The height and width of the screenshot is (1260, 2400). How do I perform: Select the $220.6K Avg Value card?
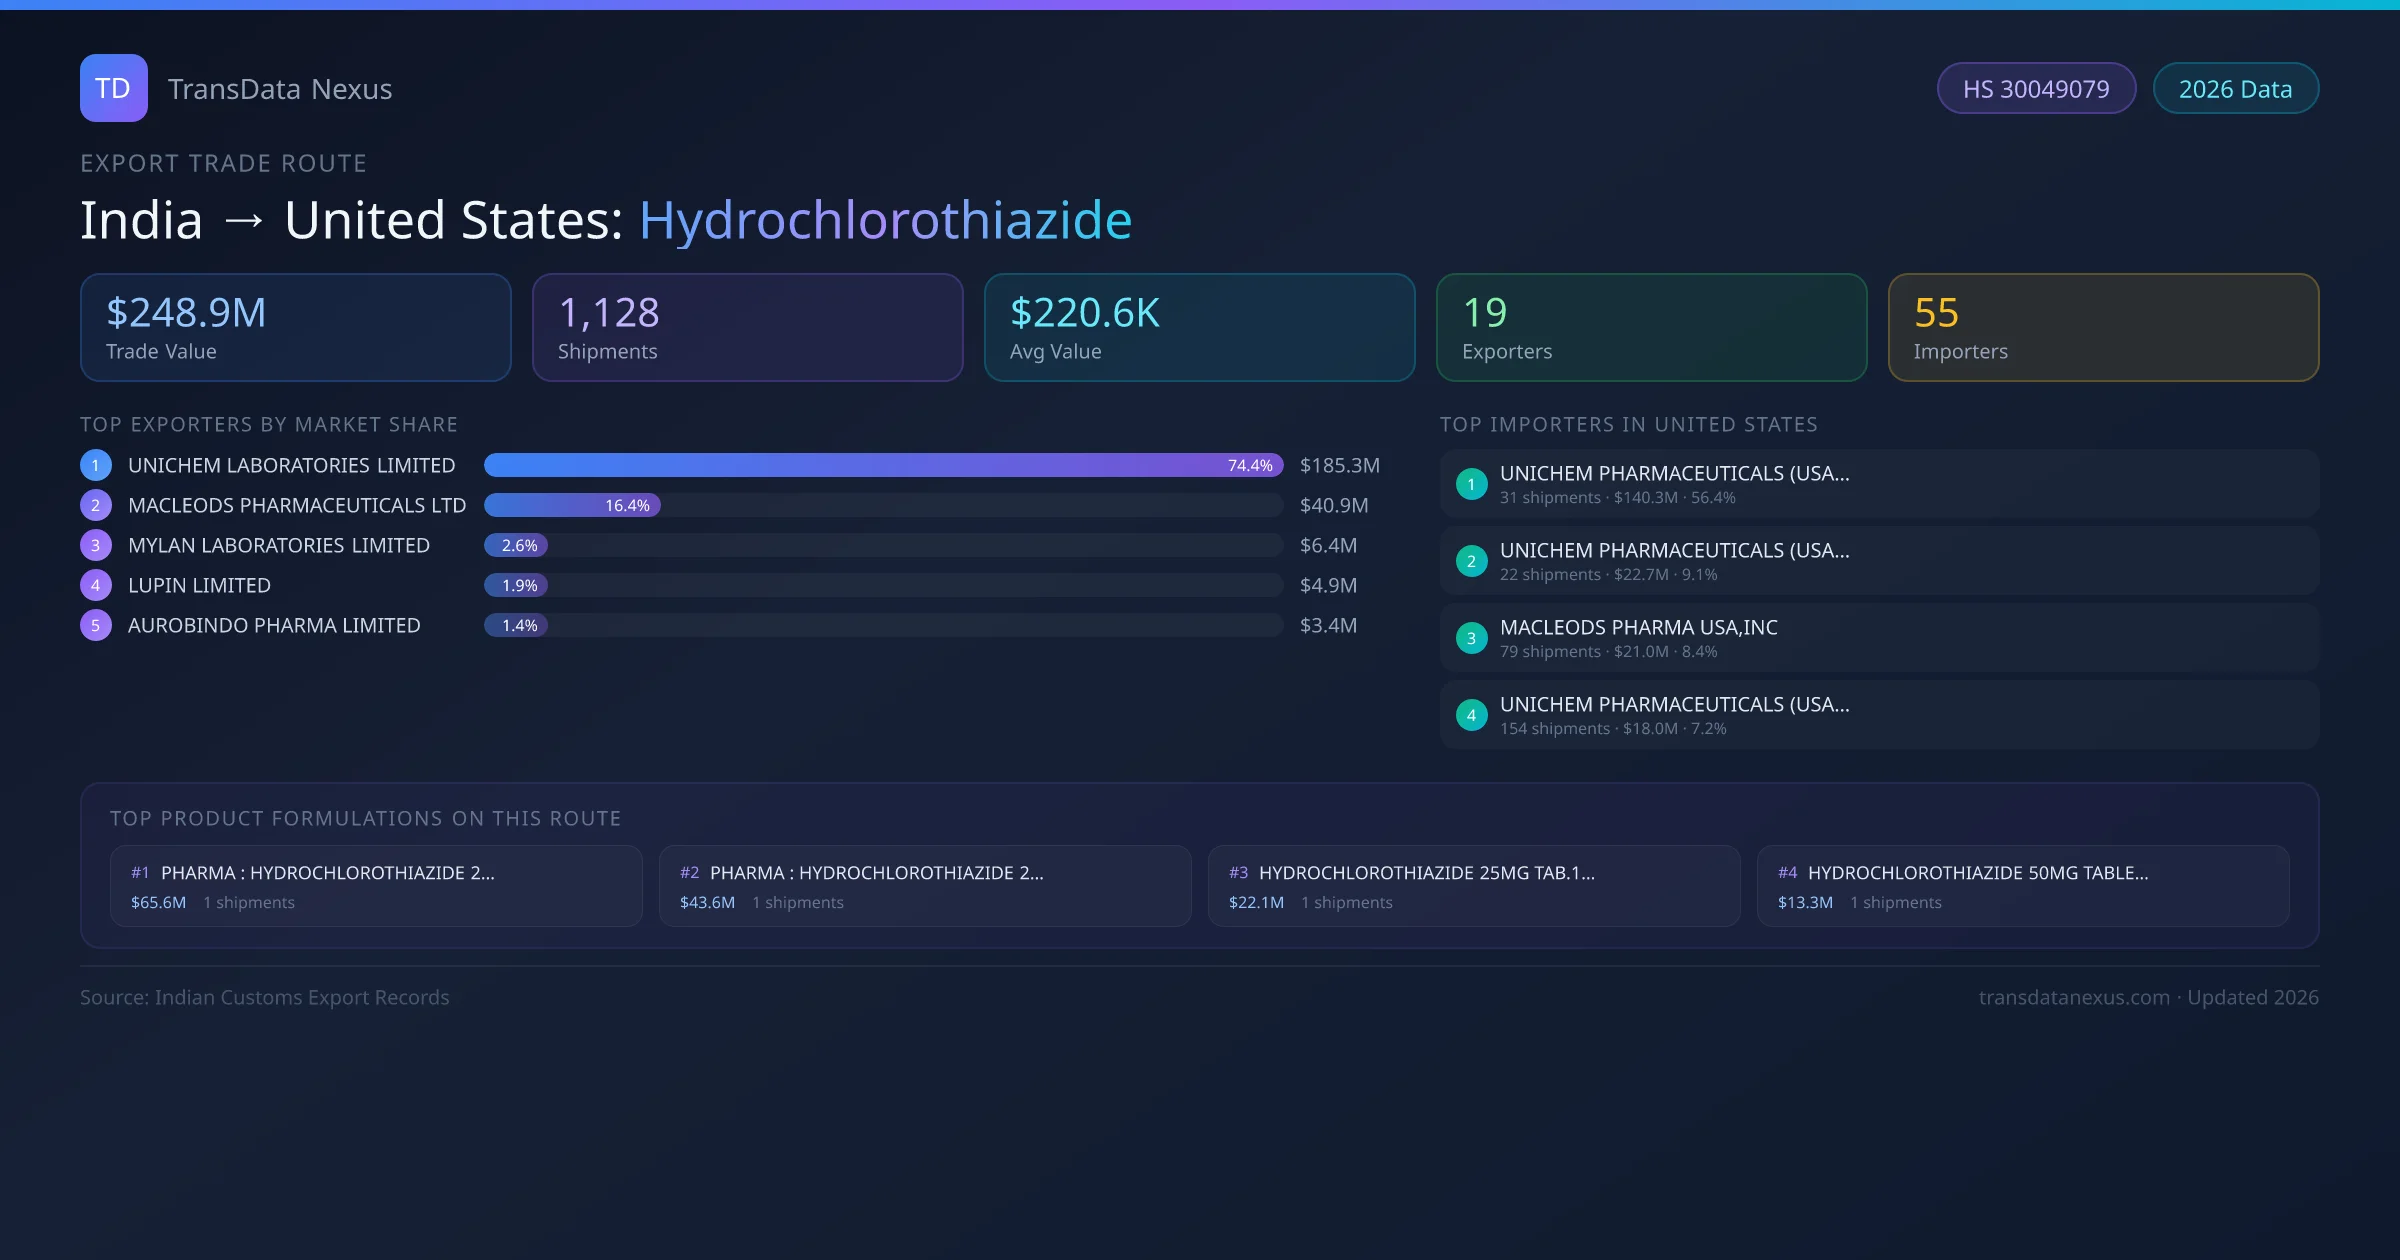coord(1199,327)
